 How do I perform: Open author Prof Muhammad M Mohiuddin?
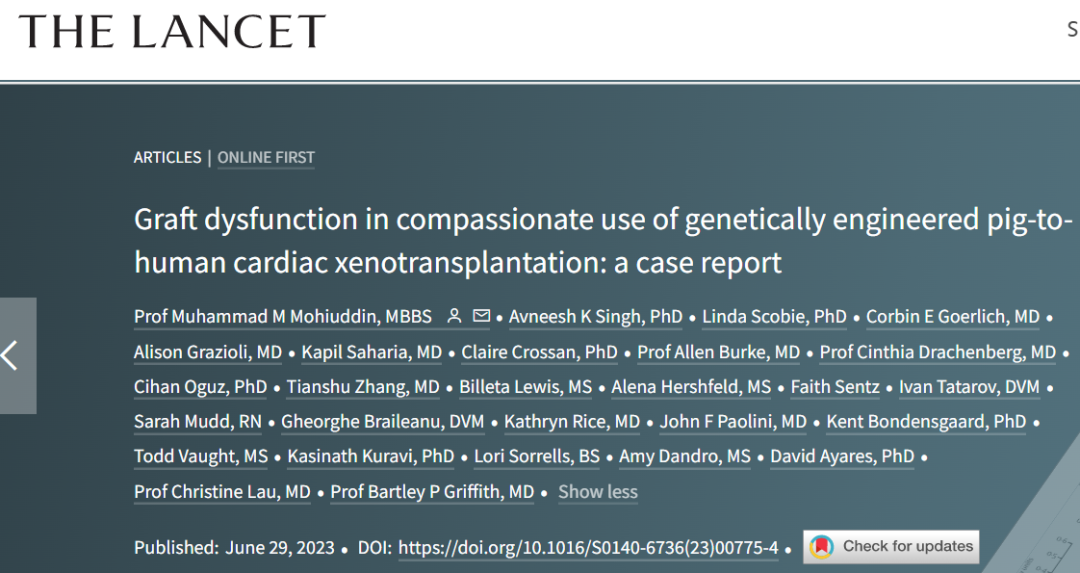coord(282,317)
